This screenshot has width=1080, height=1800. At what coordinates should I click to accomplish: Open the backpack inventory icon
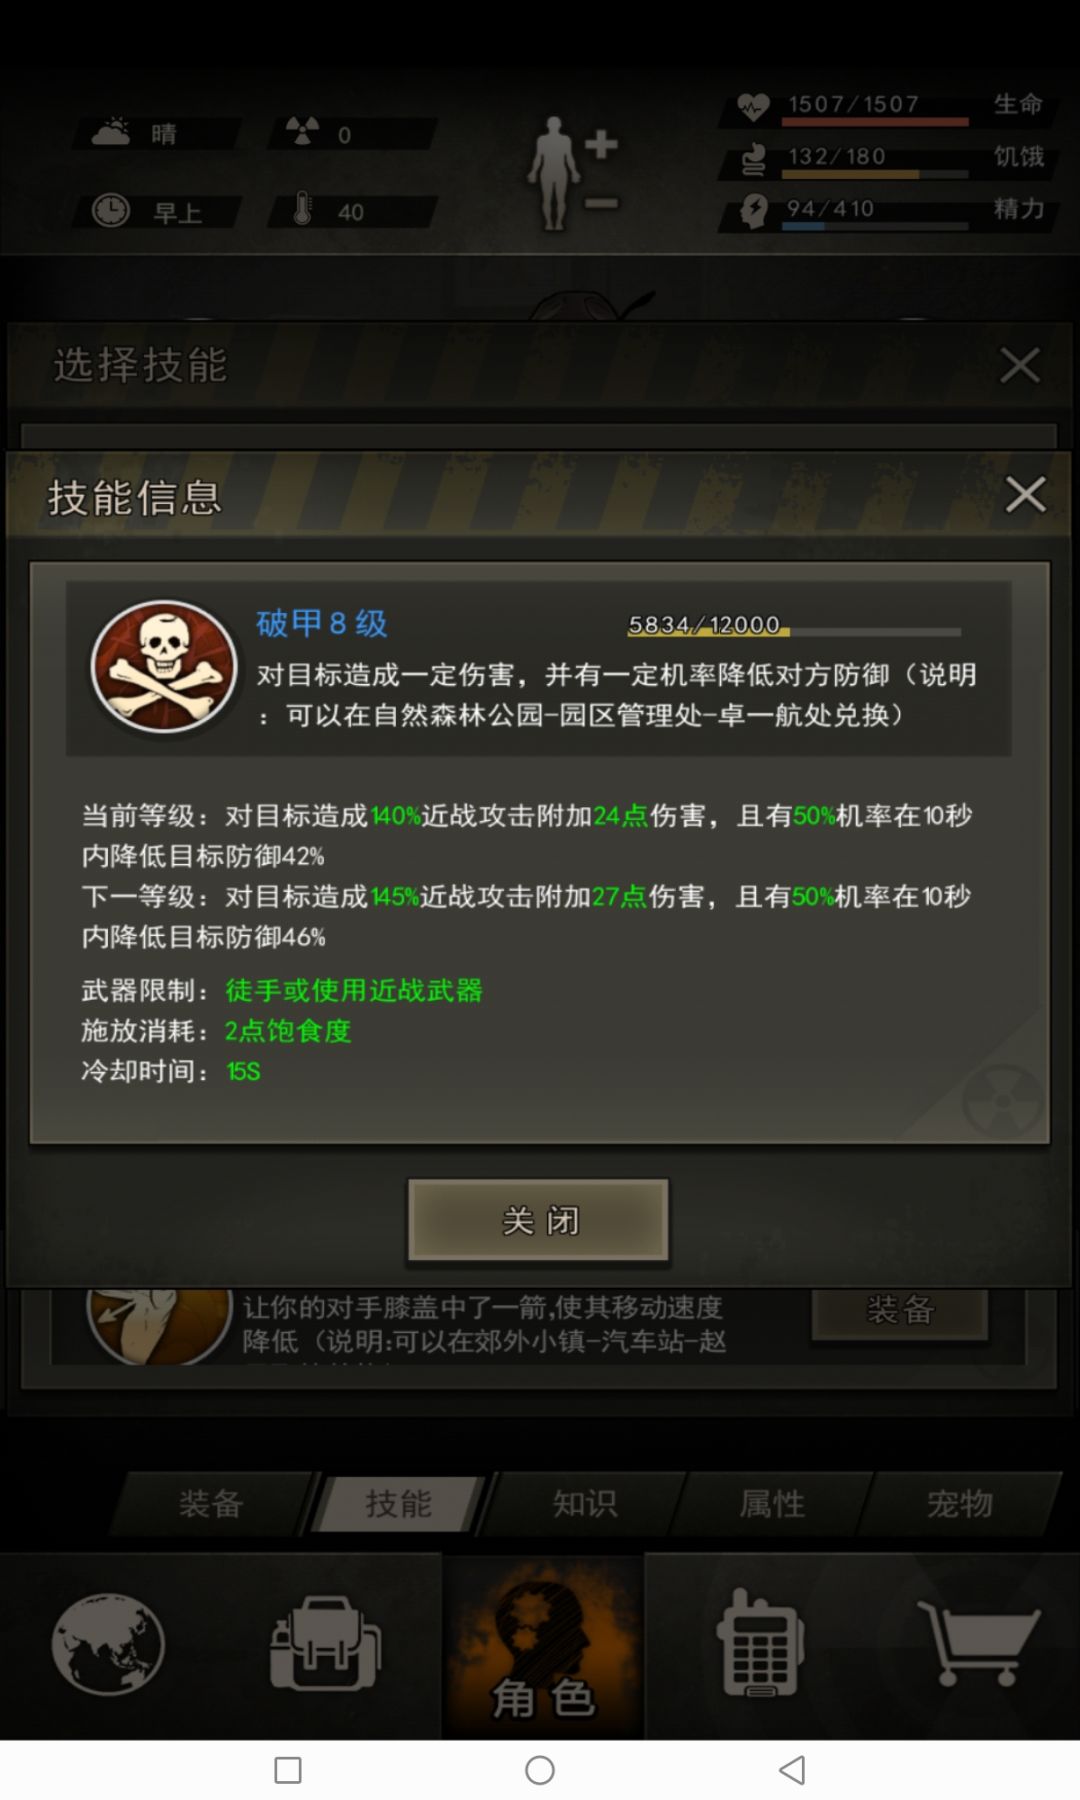(x=325, y=1643)
